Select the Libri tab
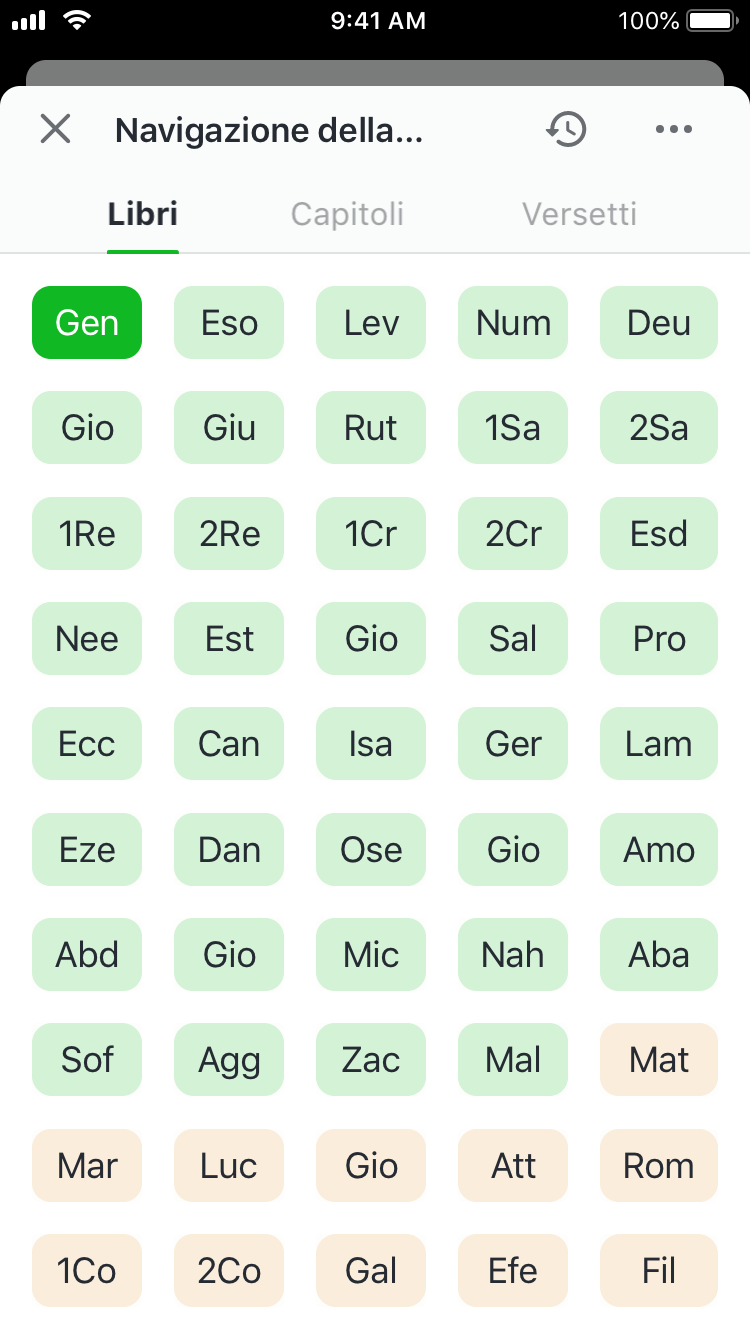The width and height of the screenshot is (750, 1334). (x=143, y=214)
